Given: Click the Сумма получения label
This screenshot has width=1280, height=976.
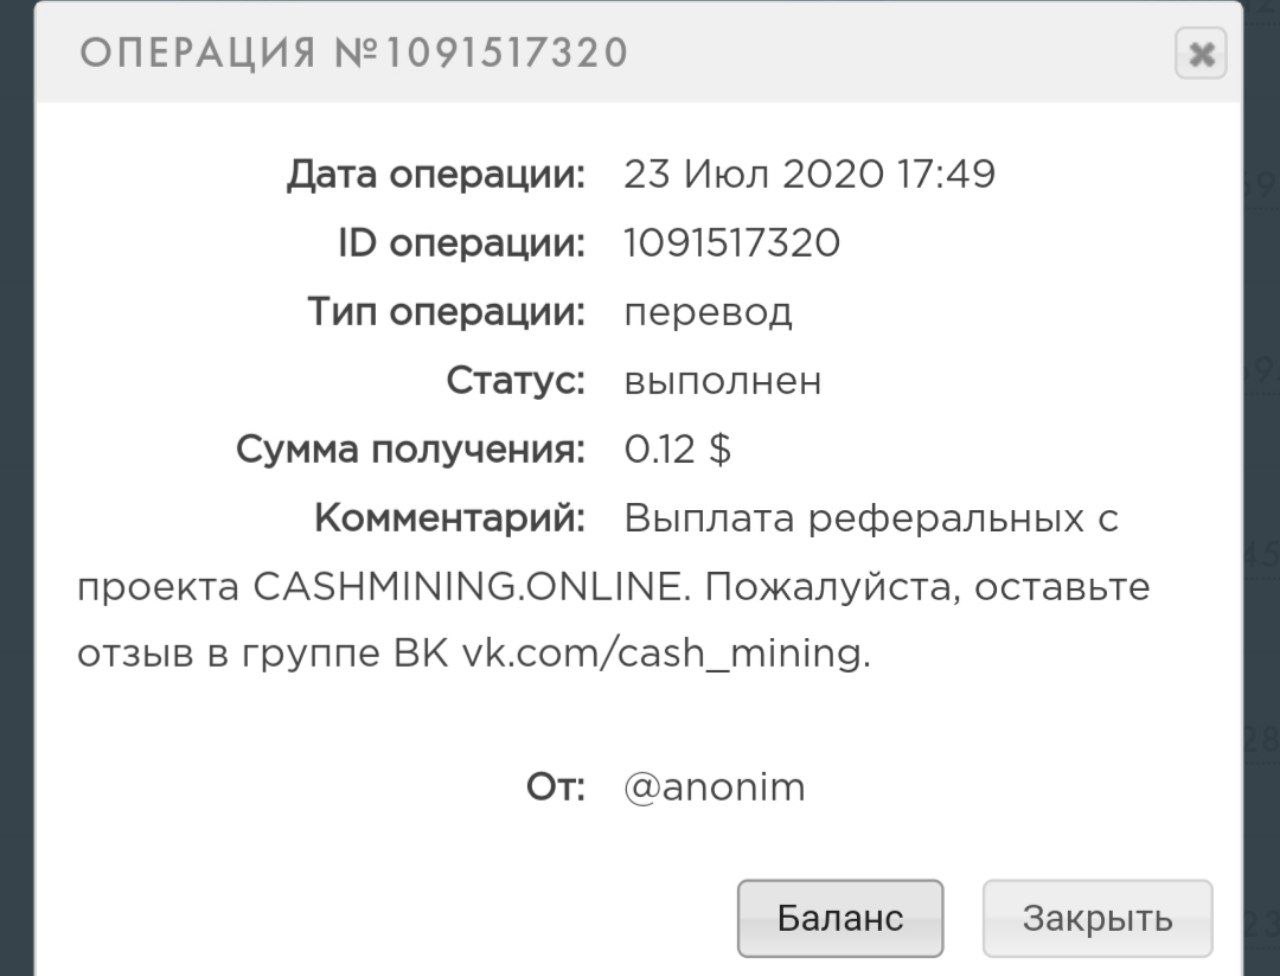Looking at the screenshot, I should [410, 450].
